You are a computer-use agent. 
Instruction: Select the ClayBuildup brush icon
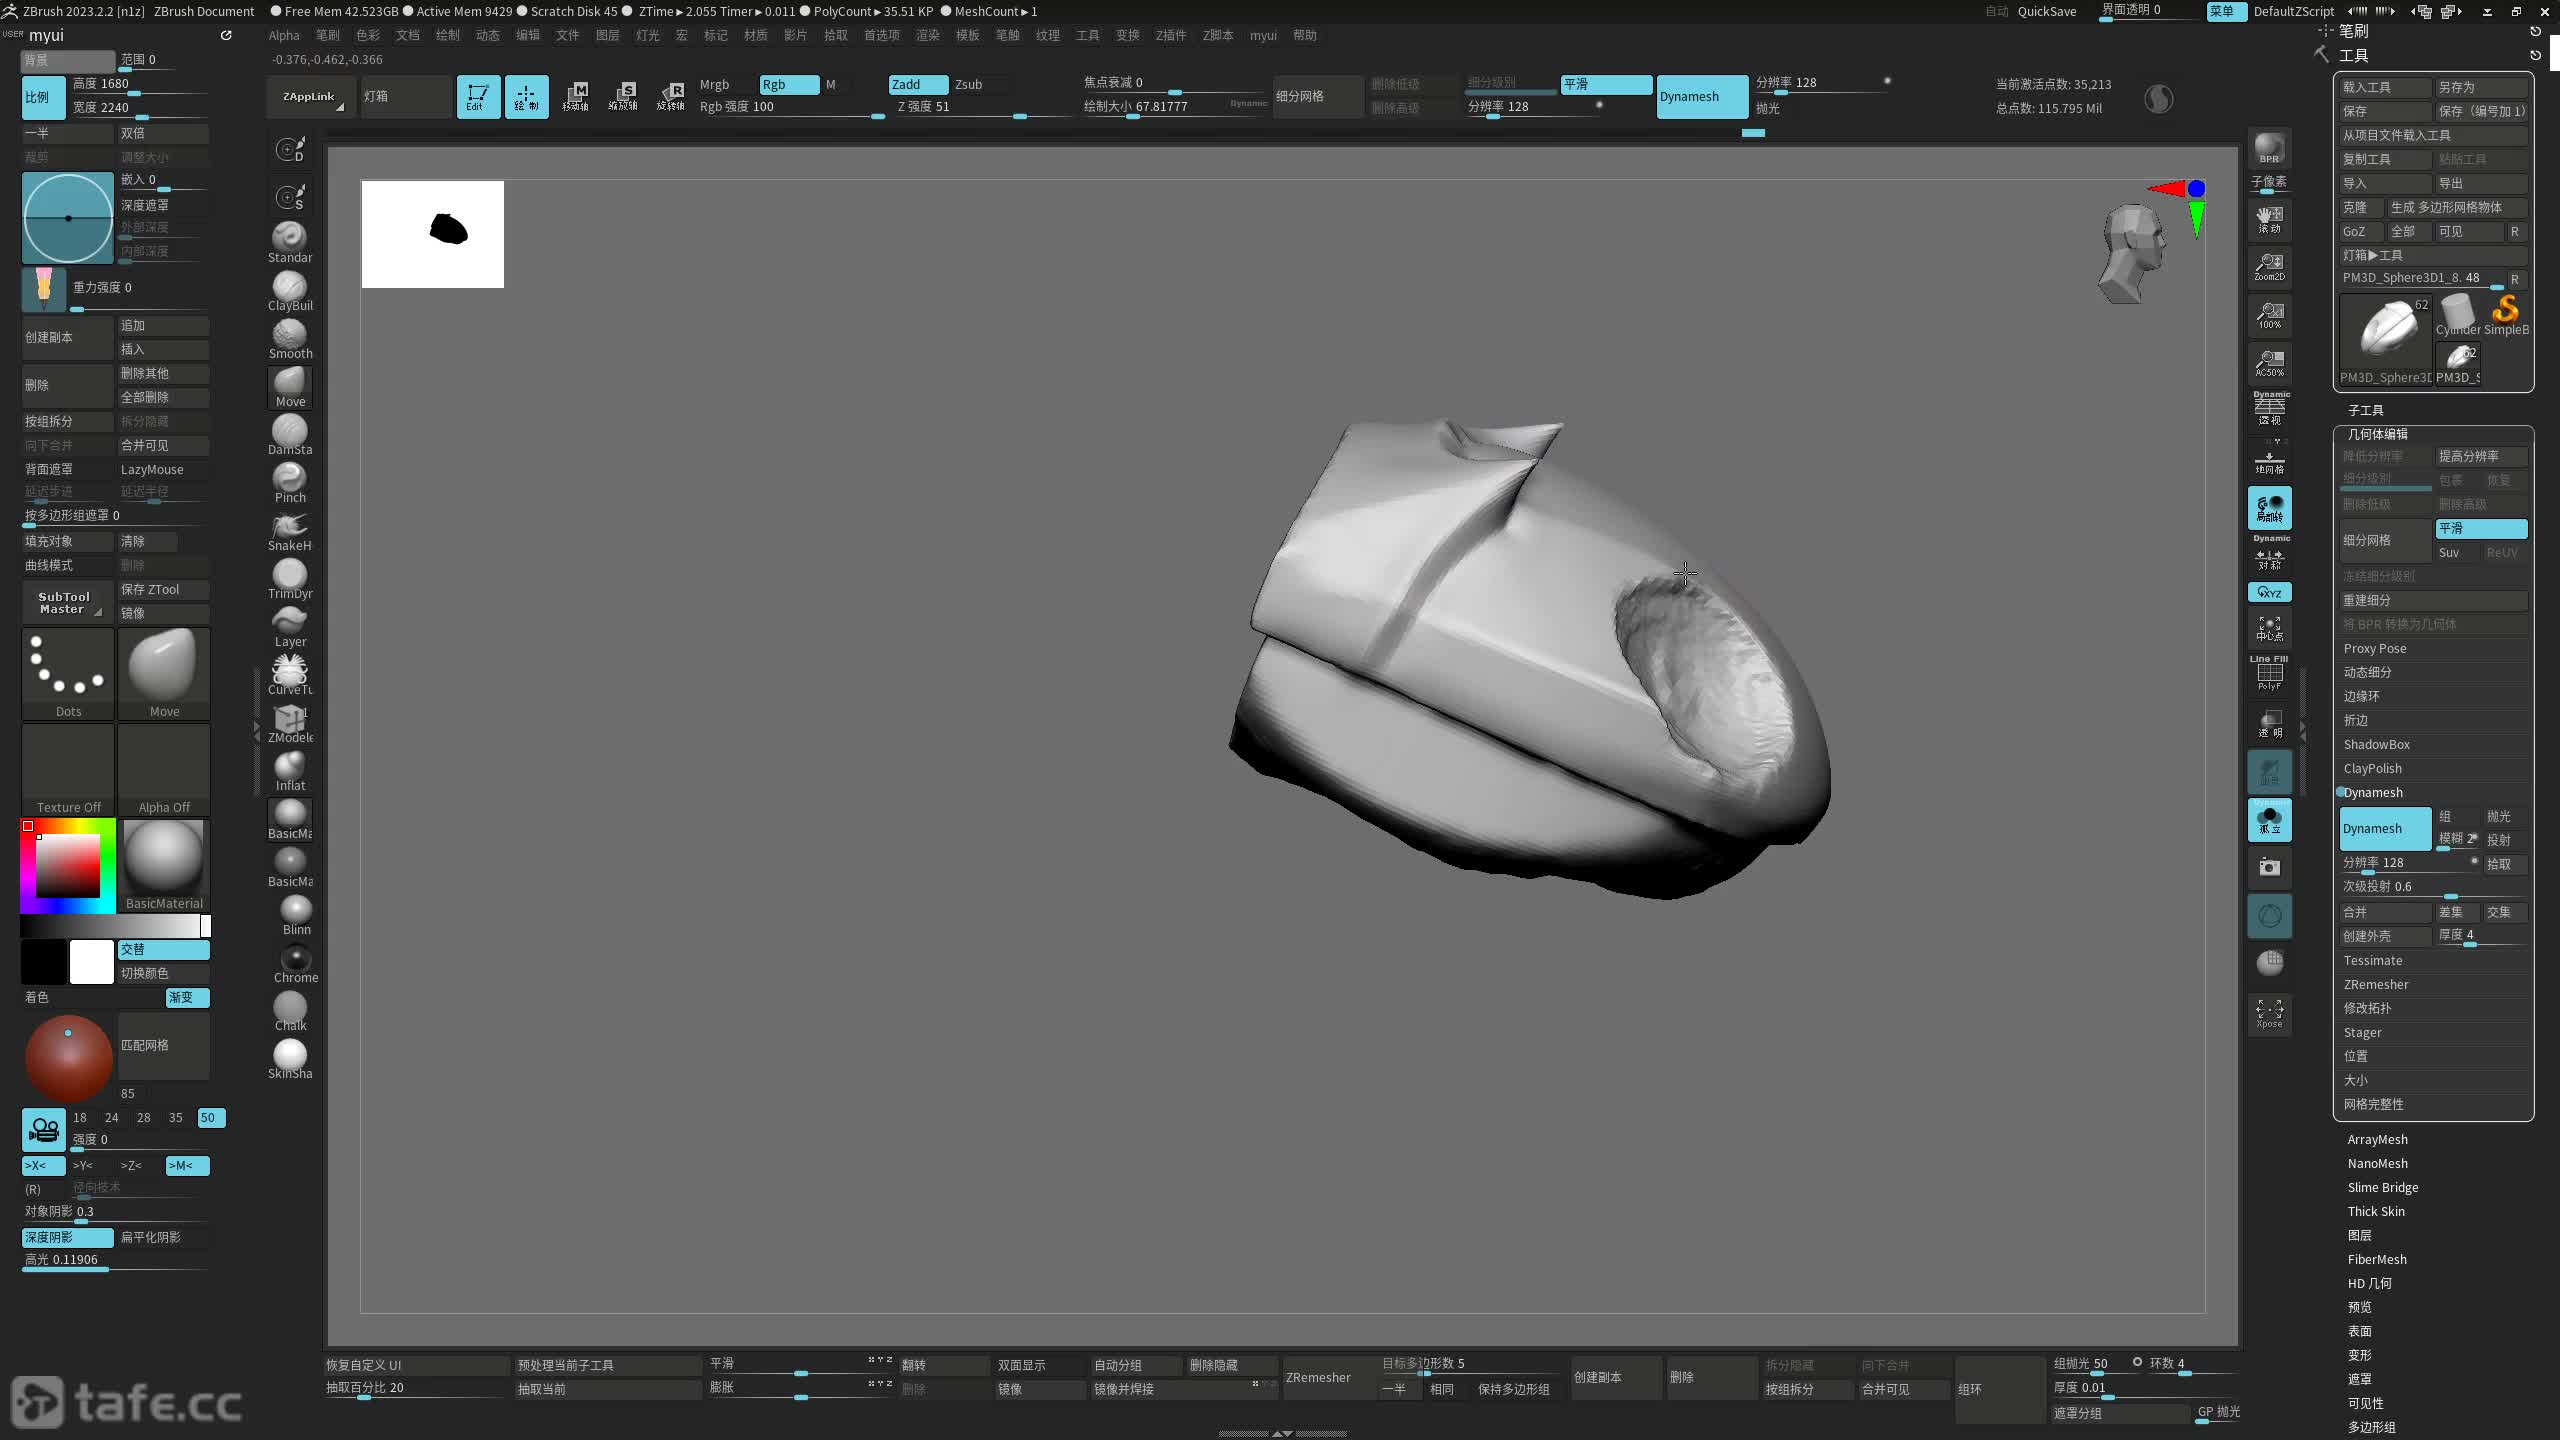coord(290,288)
